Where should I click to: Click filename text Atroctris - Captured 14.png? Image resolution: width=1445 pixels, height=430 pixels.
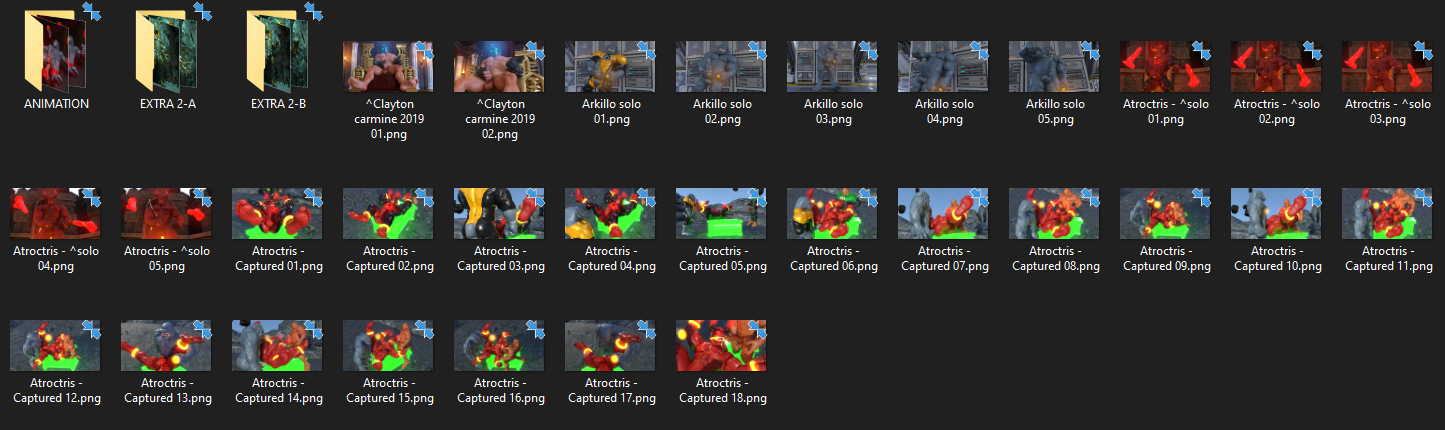[x=277, y=390]
